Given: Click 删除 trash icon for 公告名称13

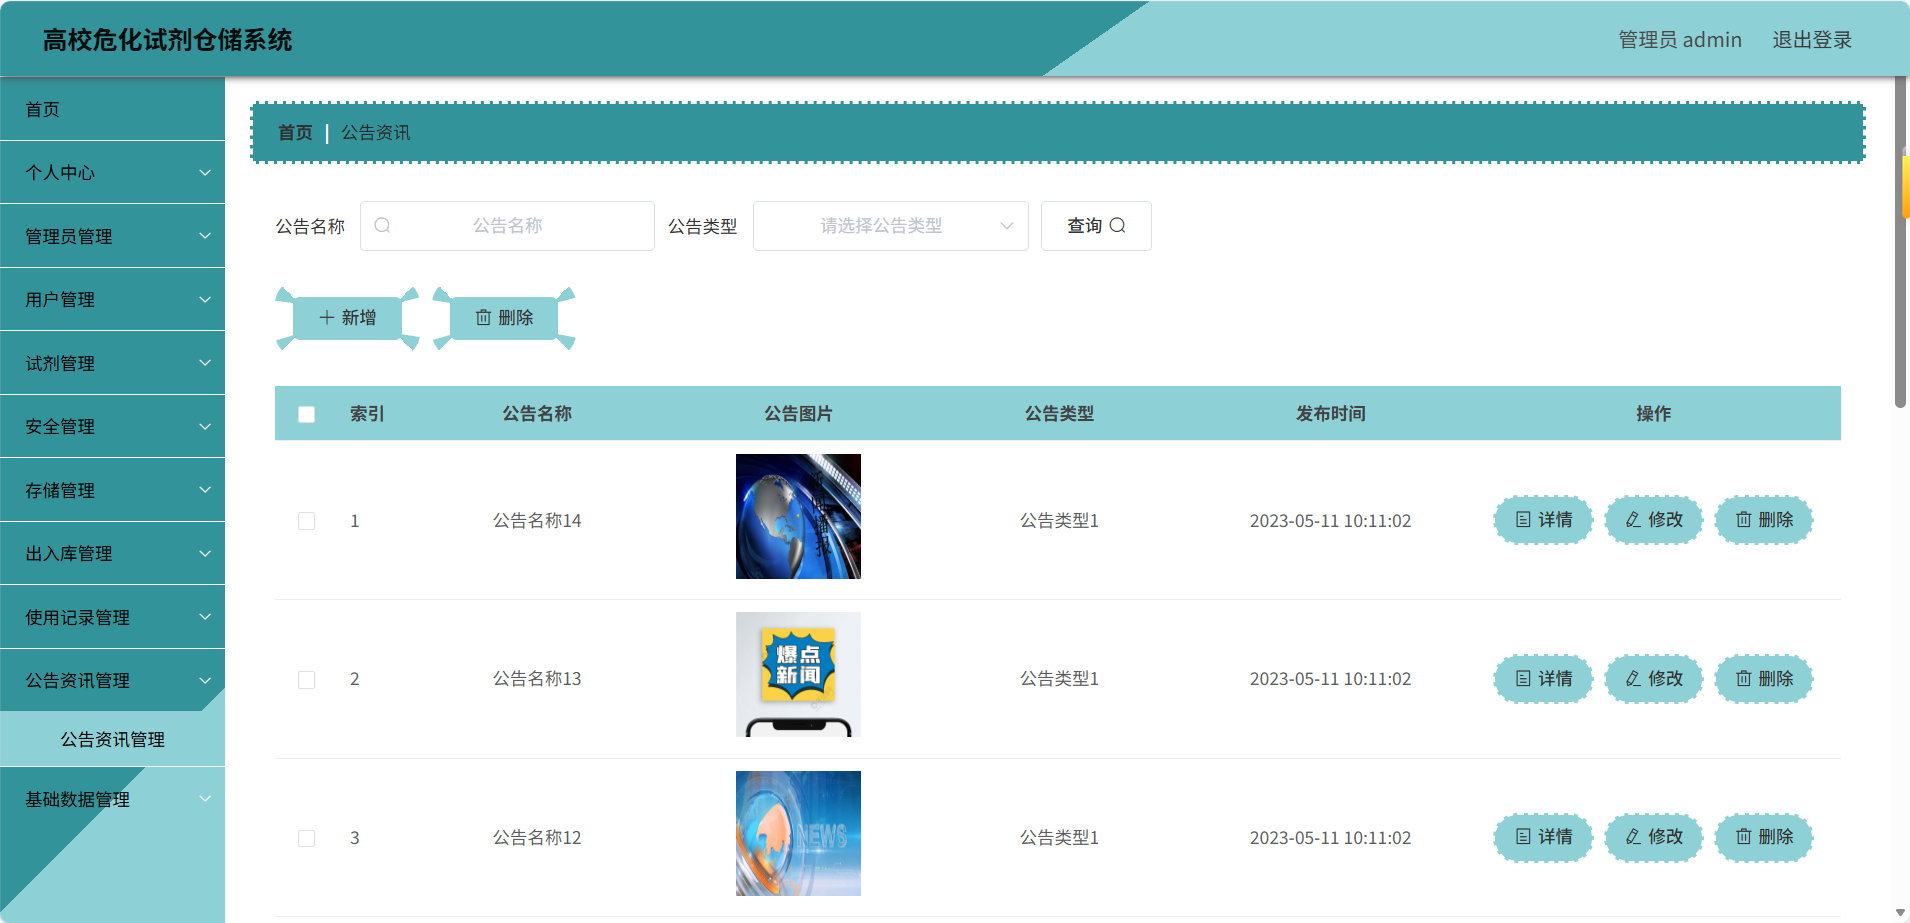Looking at the screenshot, I should [1744, 679].
